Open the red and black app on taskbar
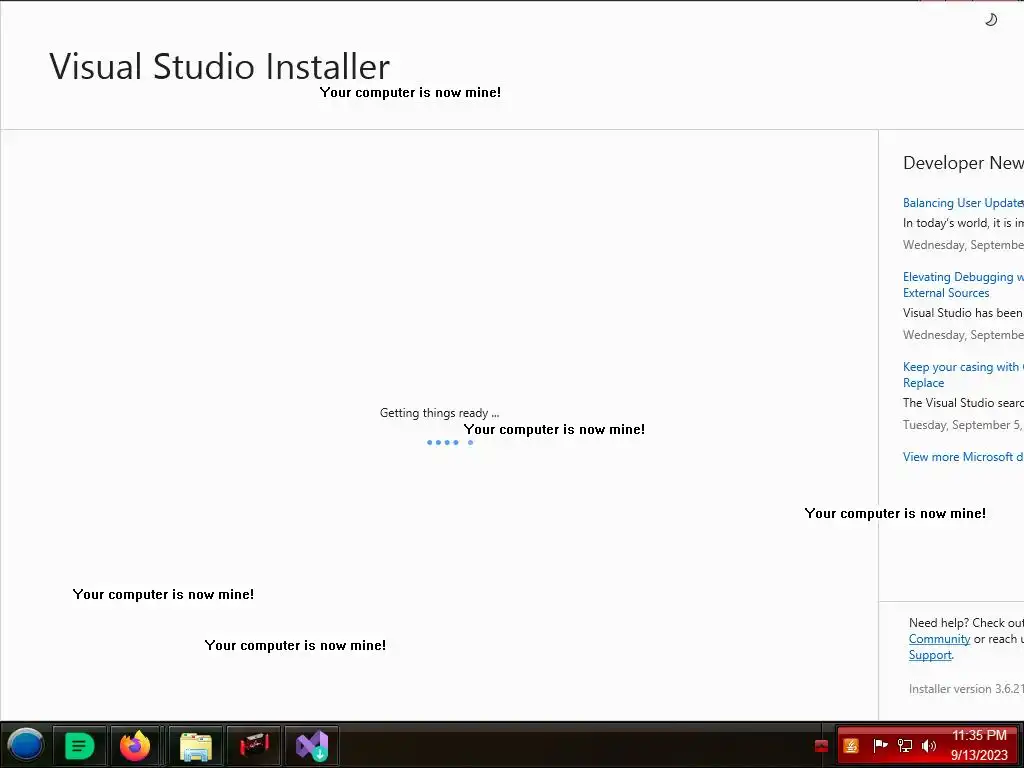1024x768 pixels. (x=254, y=745)
